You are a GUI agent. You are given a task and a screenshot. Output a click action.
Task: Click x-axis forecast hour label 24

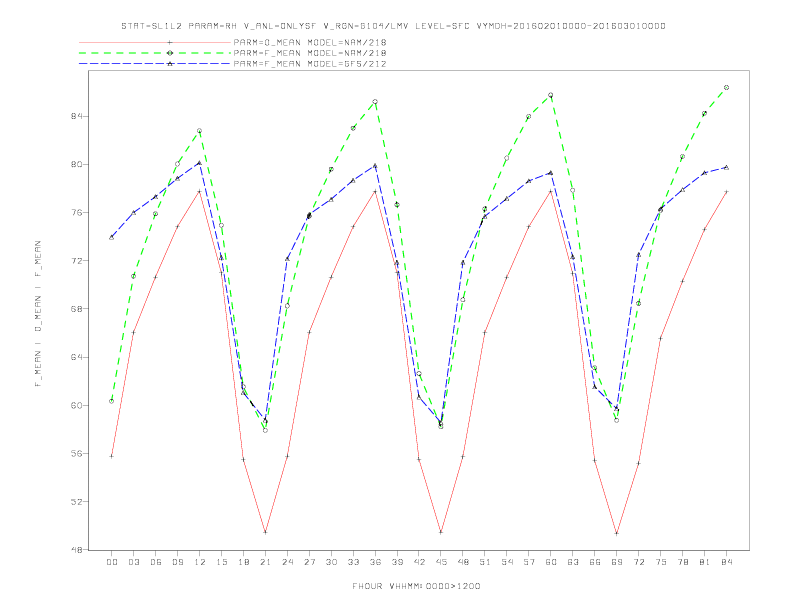[x=287, y=562]
